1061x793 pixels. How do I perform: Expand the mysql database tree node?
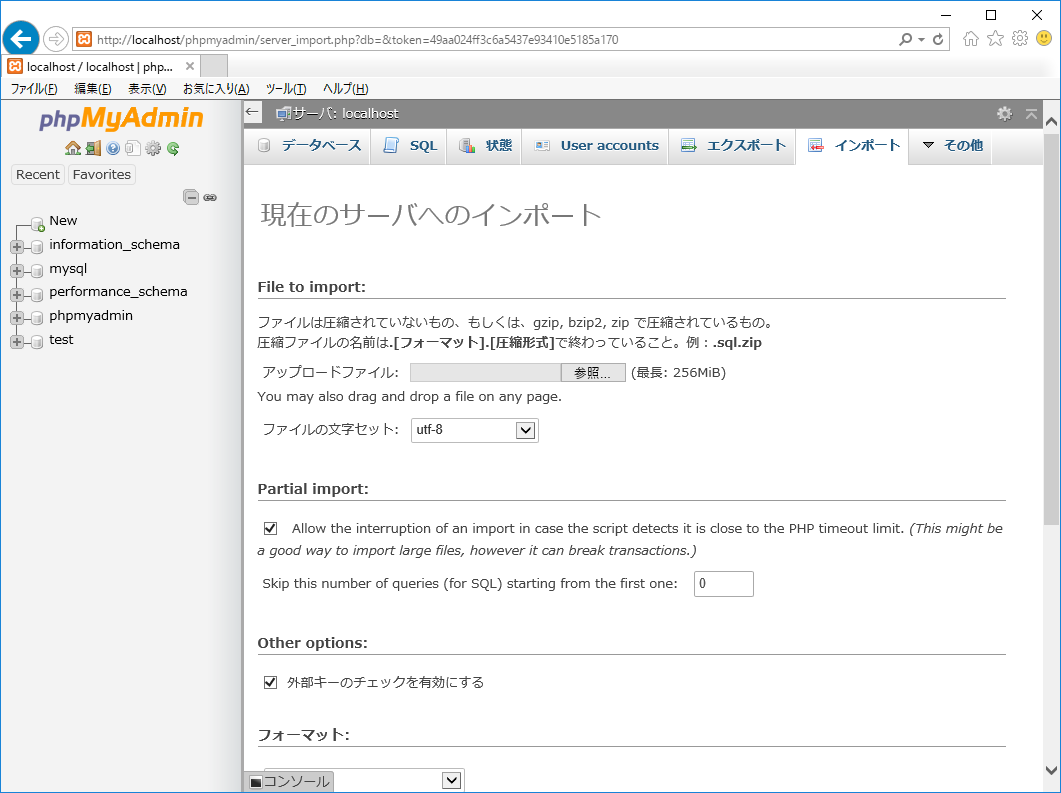[17, 270]
